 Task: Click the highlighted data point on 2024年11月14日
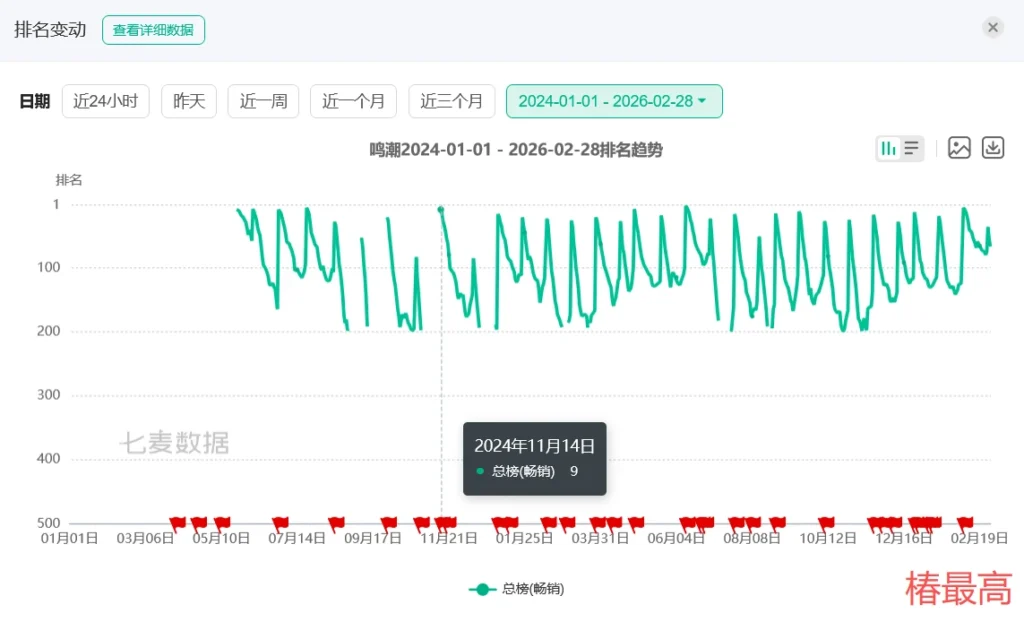tap(441, 210)
